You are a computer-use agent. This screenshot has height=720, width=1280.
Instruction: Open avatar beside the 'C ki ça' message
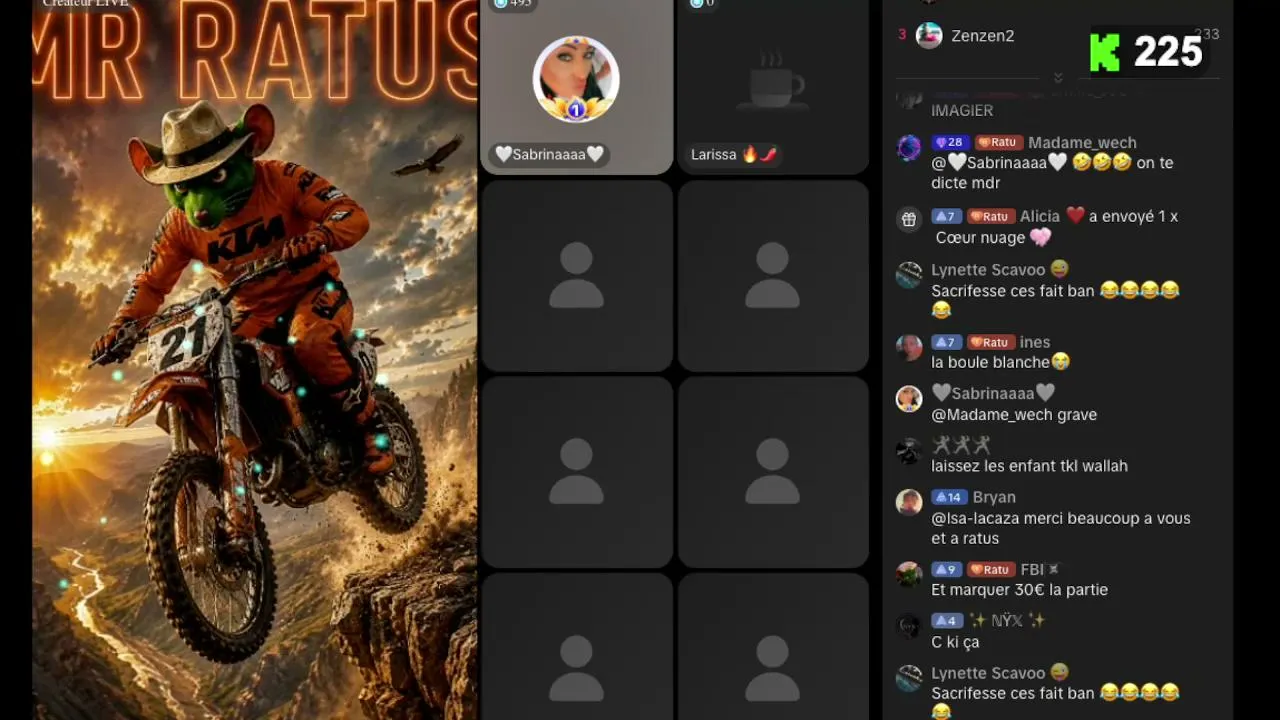[909, 626]
